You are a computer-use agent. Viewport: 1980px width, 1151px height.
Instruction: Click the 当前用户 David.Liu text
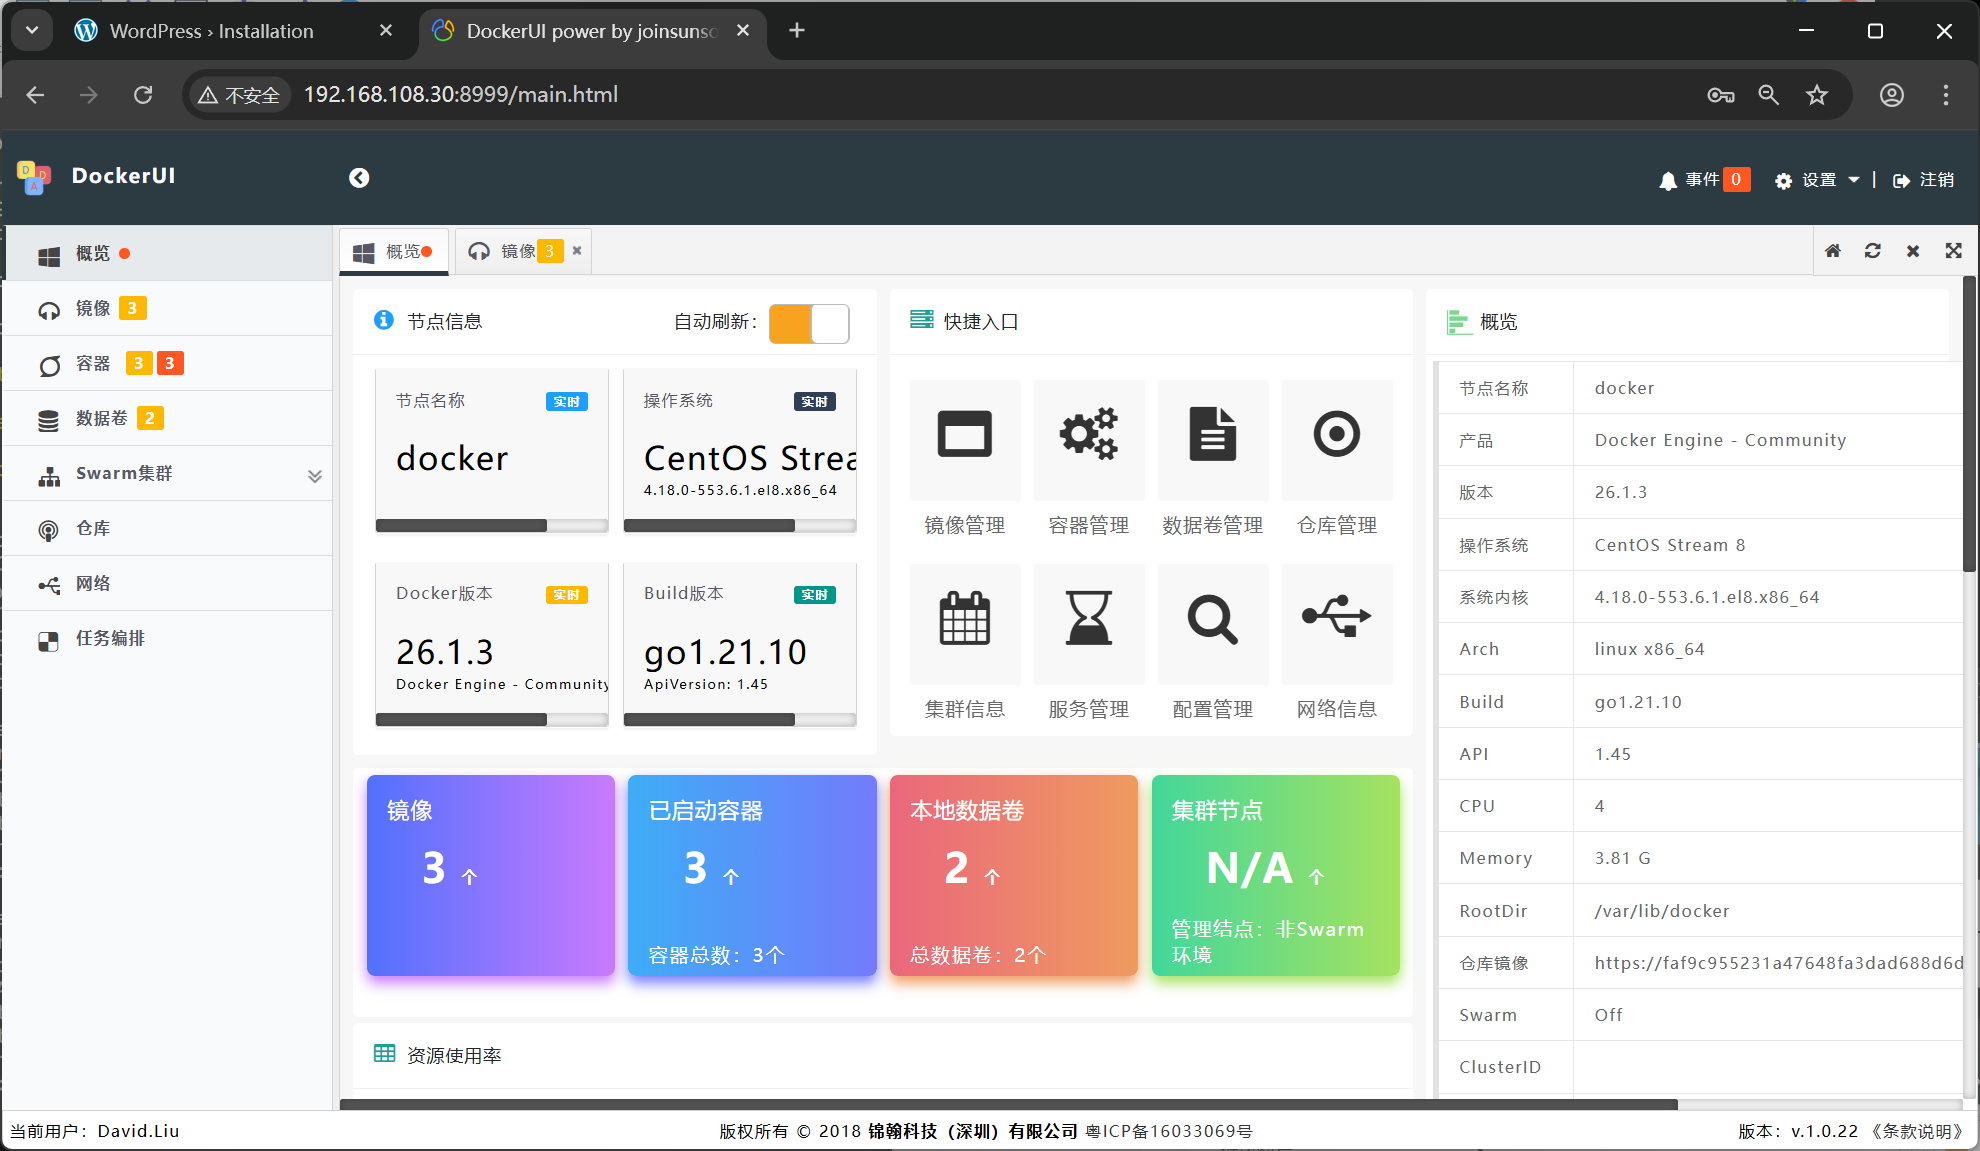pyautogui.click(x=95, y=1131)
